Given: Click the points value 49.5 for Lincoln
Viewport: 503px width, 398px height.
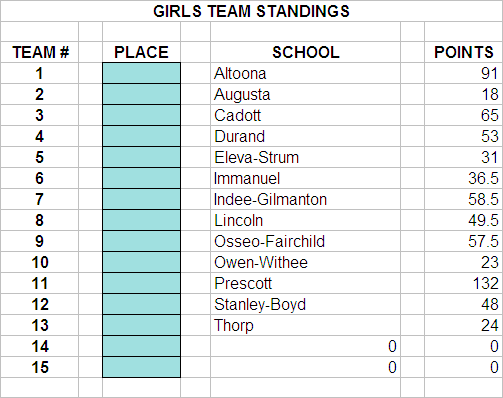Looking at the screenshot, I should coord(483,220).
